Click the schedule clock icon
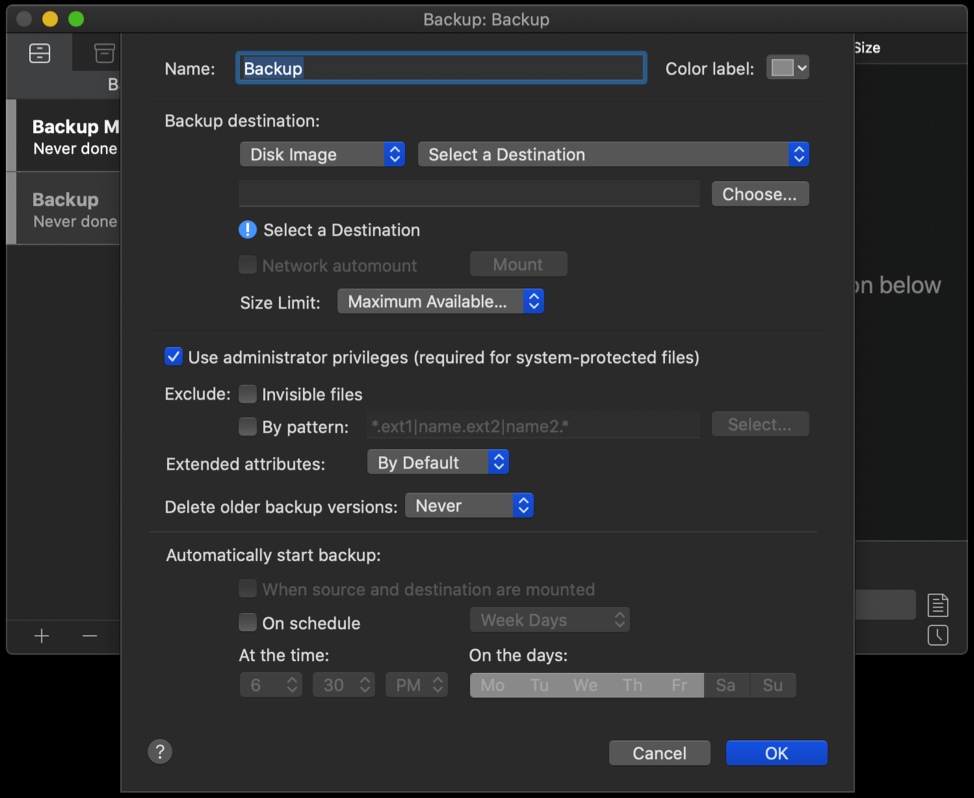This screenshot has width=974, height=798. [937, 635]
